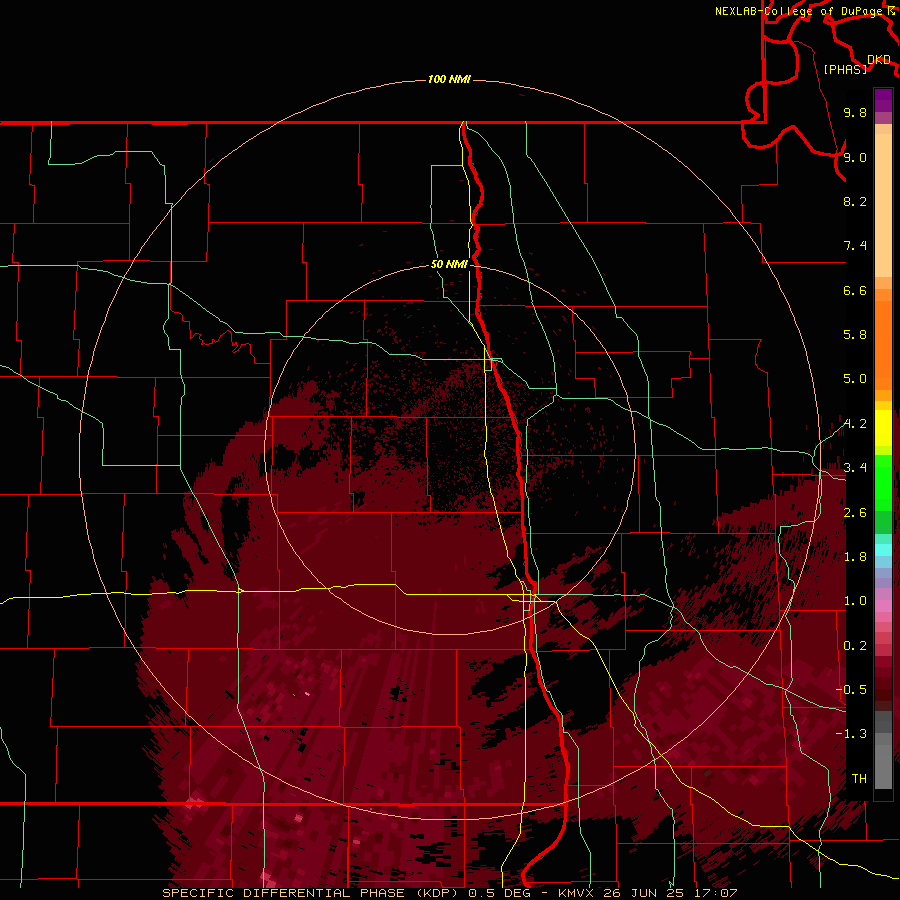Click the orange band of the color bar

pyautogui.click(x=883, y=346)
